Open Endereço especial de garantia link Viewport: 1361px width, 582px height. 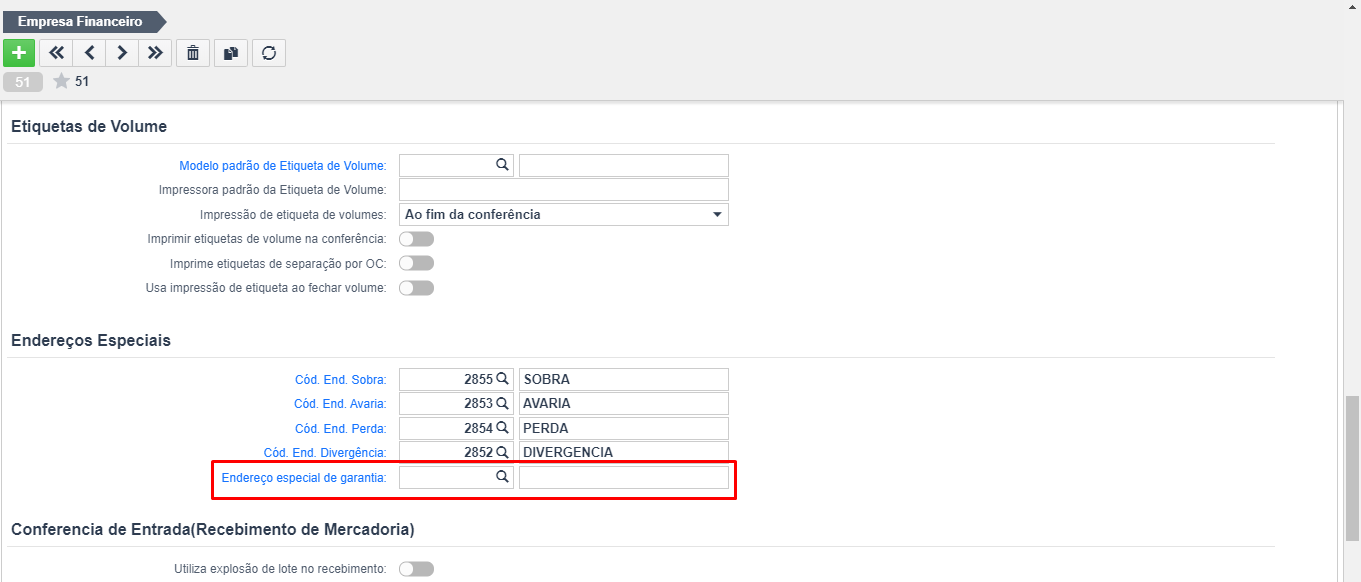304,478
